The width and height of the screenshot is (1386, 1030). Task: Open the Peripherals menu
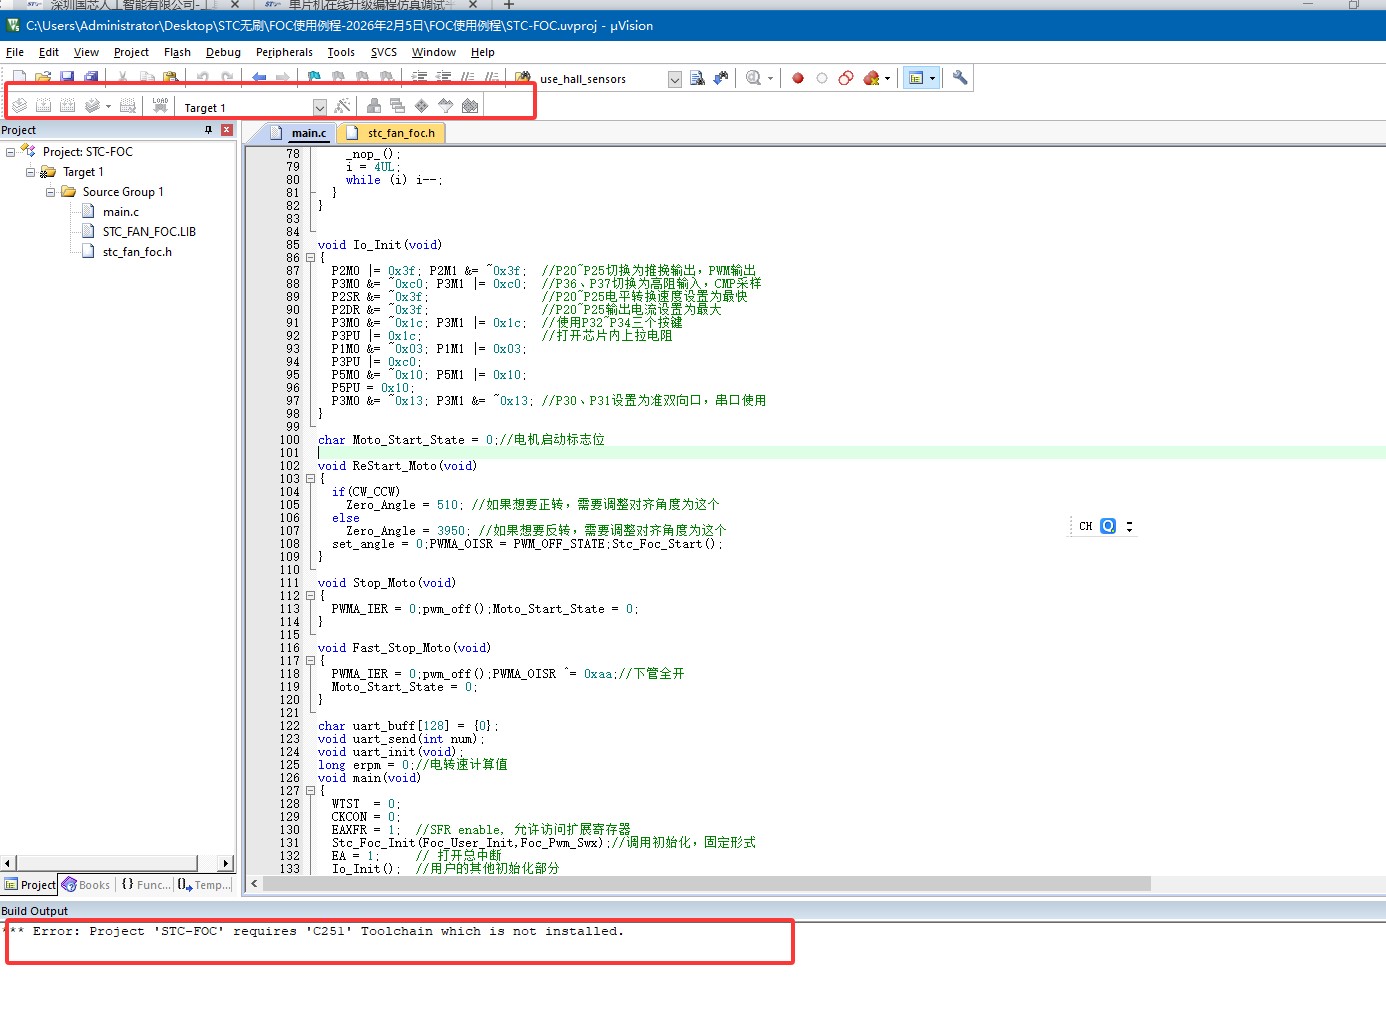tap(284, 52)
